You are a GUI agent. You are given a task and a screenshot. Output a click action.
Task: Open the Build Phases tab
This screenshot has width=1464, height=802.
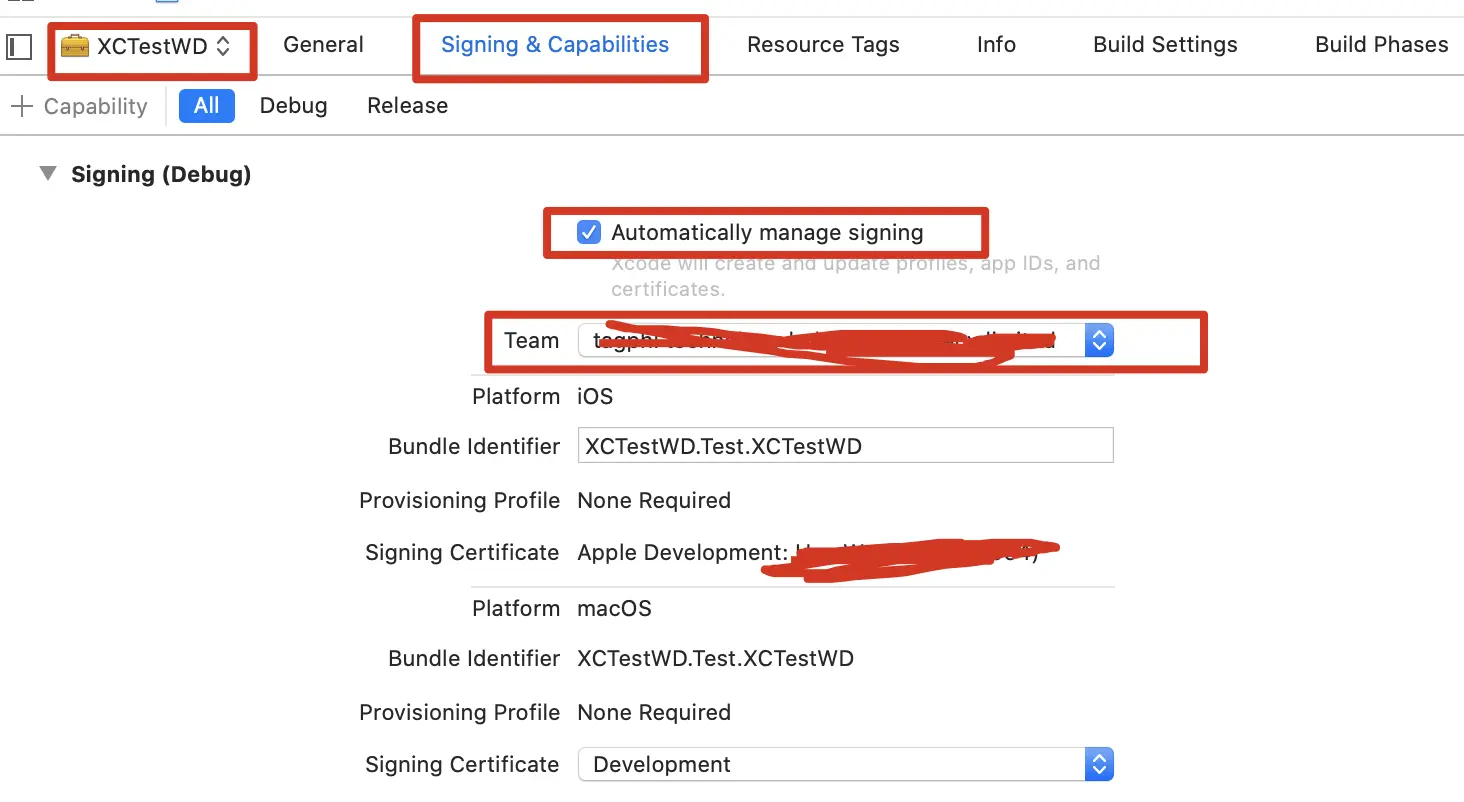[x=1381, y=45]
